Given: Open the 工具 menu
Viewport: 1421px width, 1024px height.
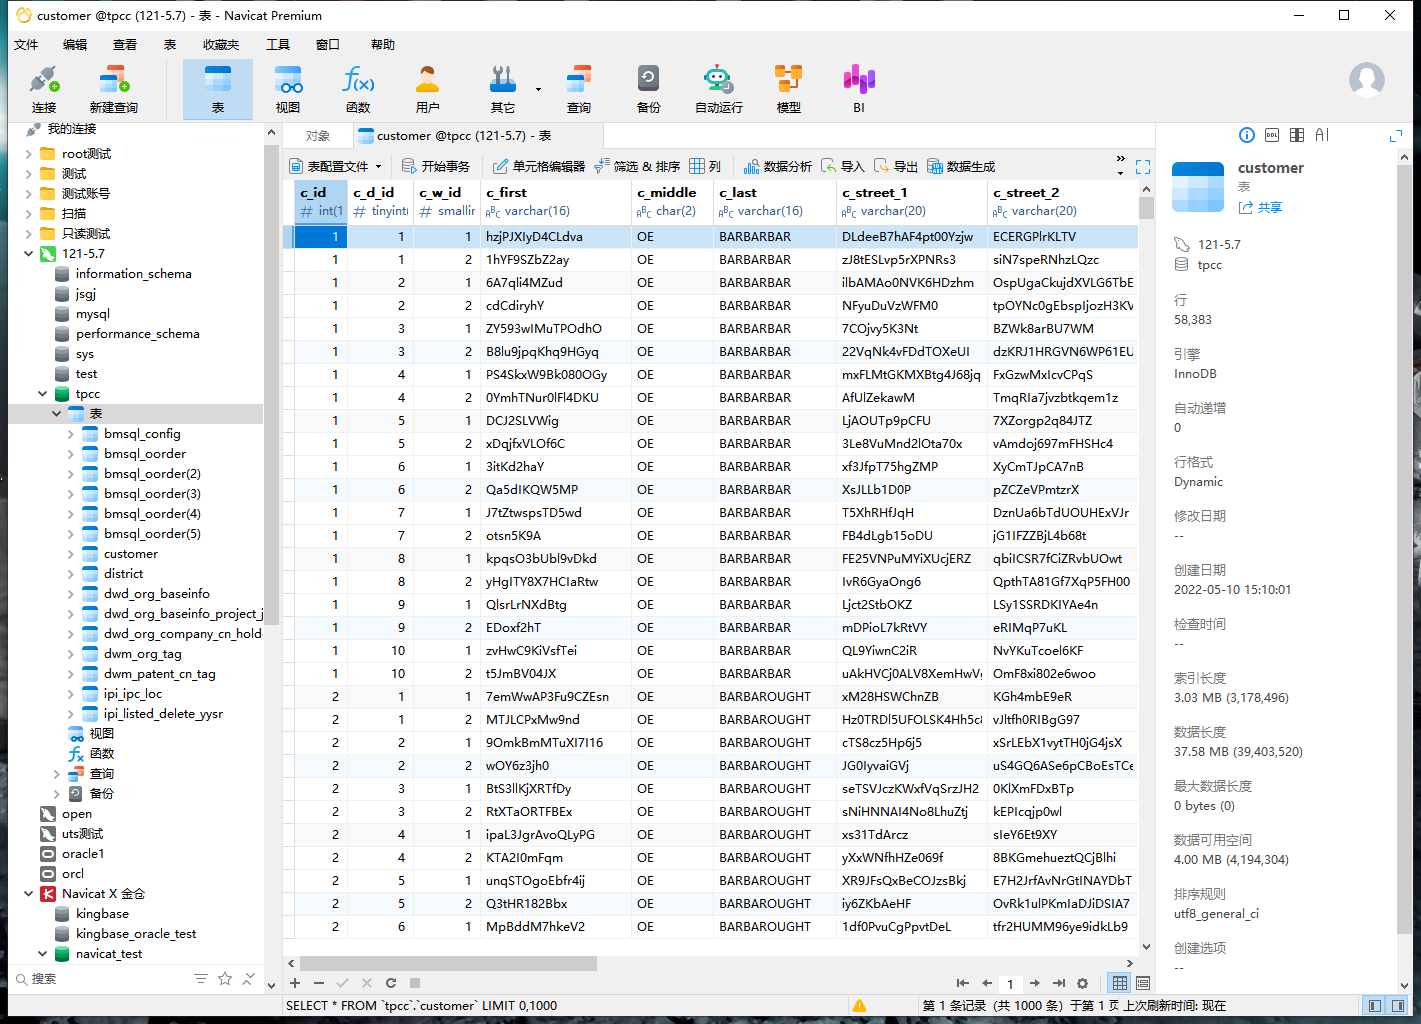Looking at the screenshot, I should point(278,45).
